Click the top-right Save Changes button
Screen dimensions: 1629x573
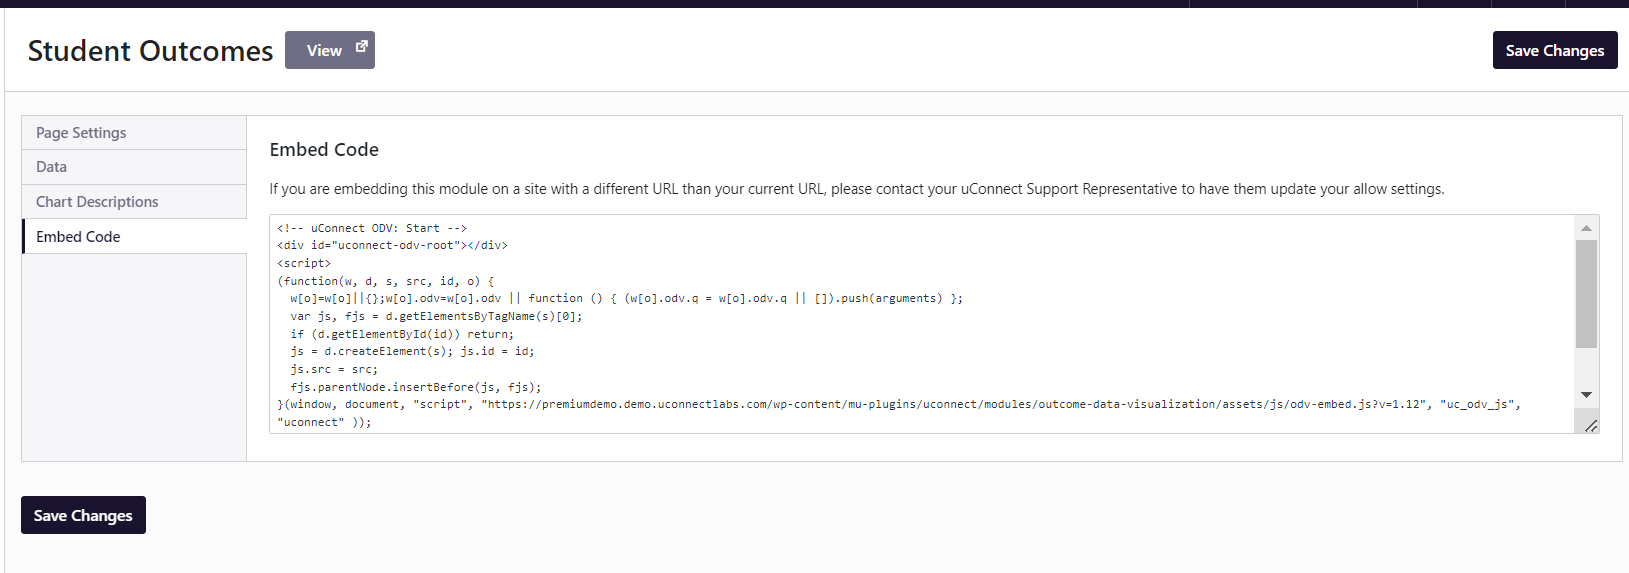coord(1554,50)
